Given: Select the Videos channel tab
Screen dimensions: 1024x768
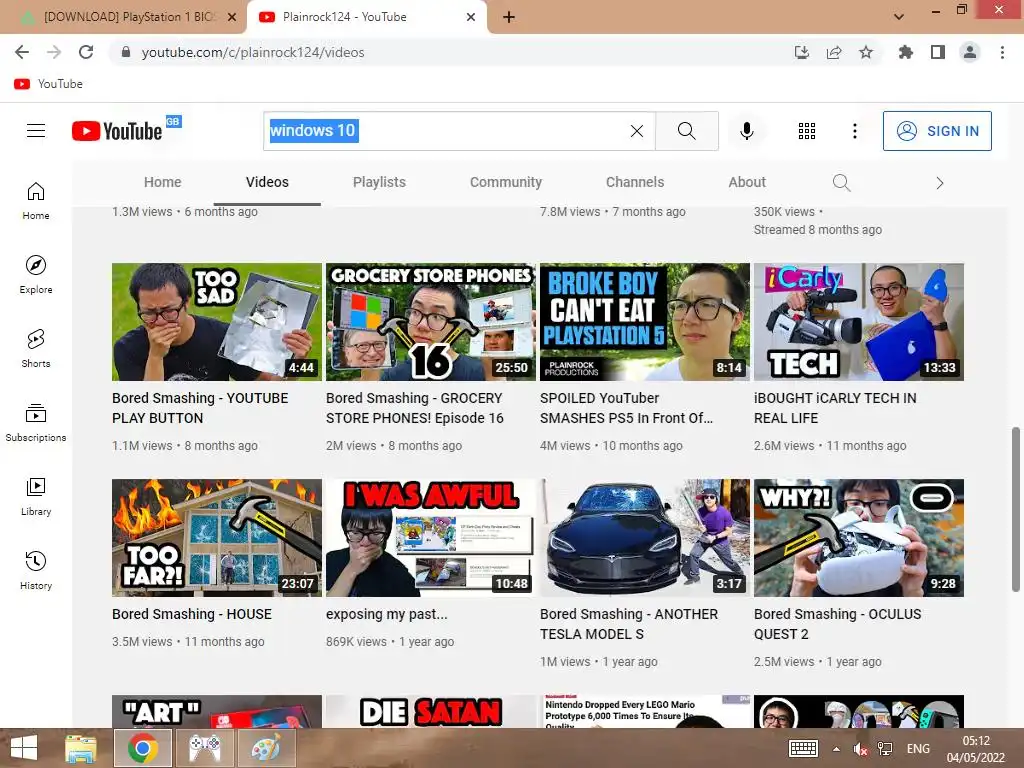Looking at the screenshot, I should [267, 182].
